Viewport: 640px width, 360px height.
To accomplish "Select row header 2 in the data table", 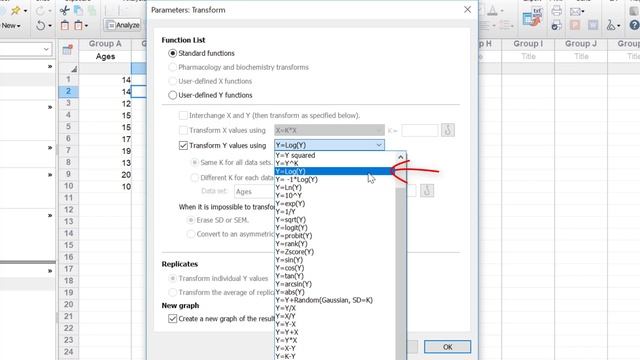I will point(68,91).
